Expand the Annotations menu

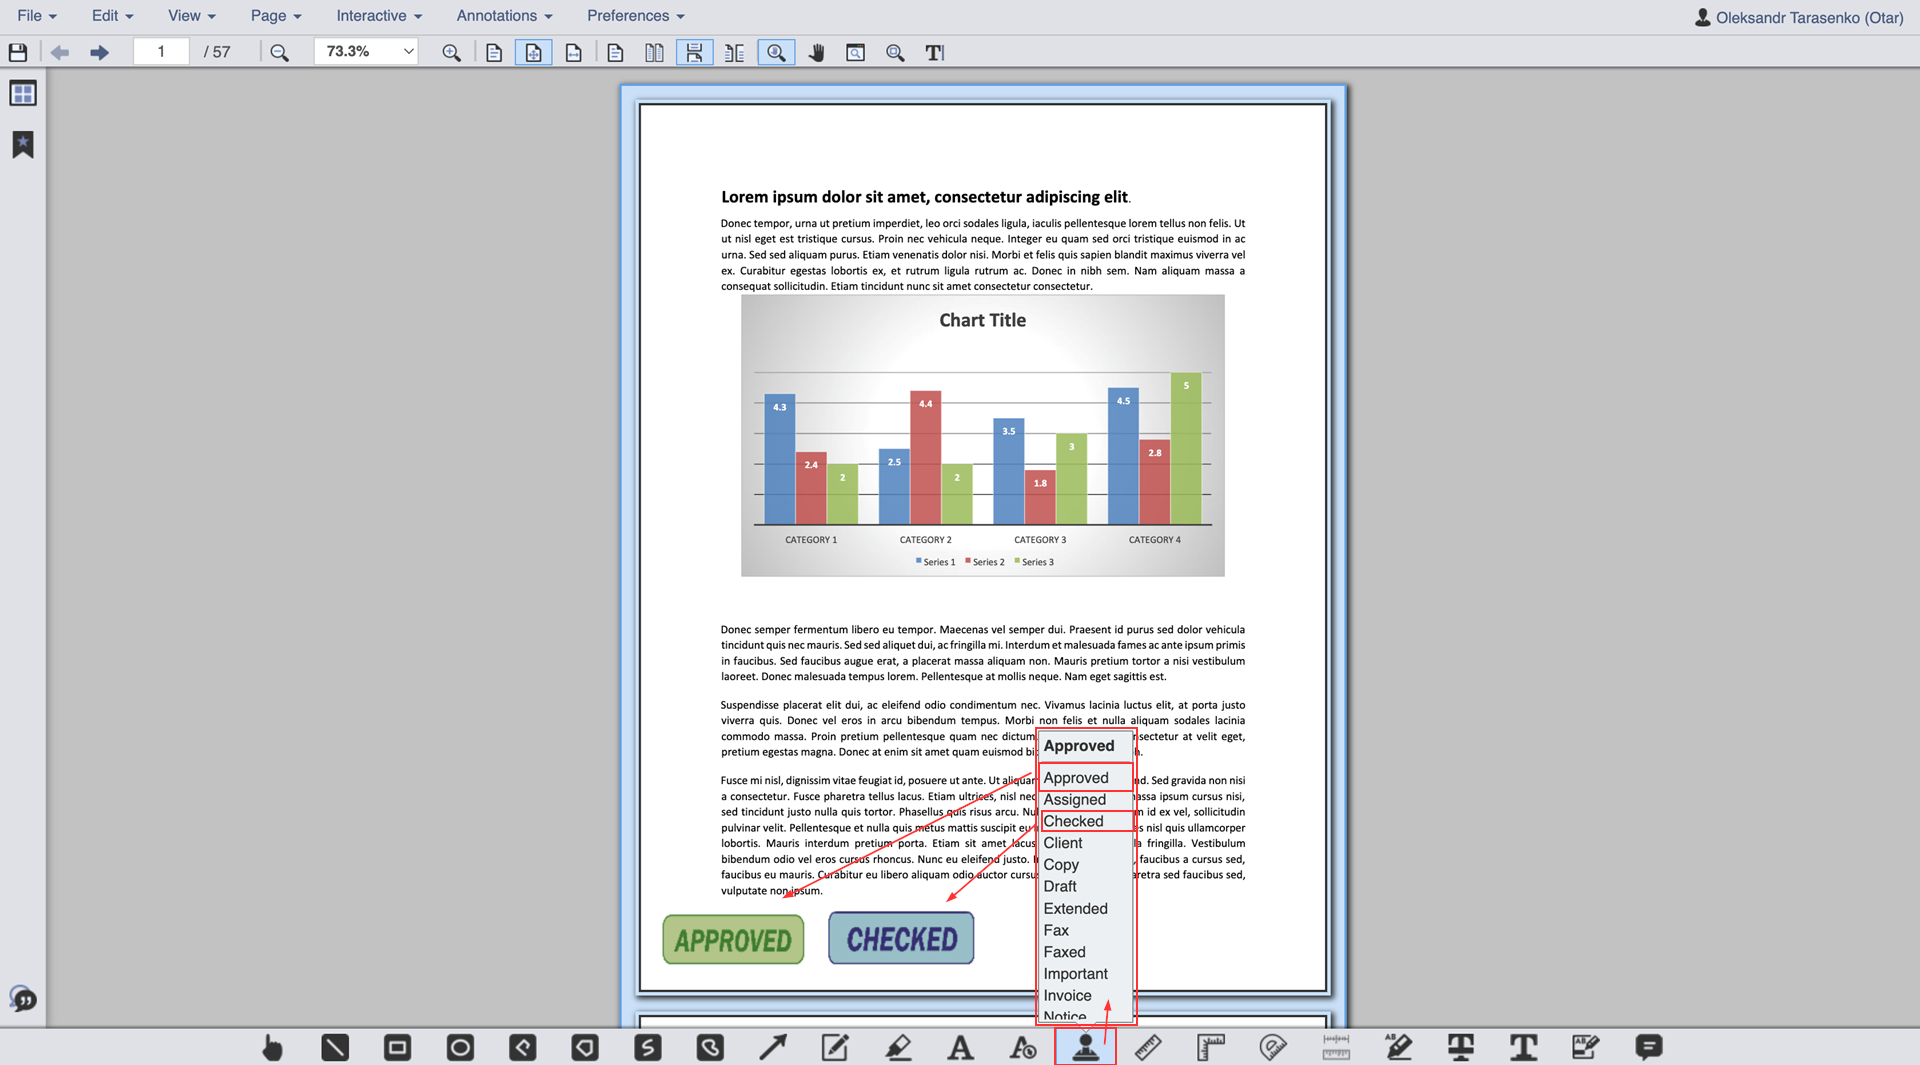pos(504,16)
